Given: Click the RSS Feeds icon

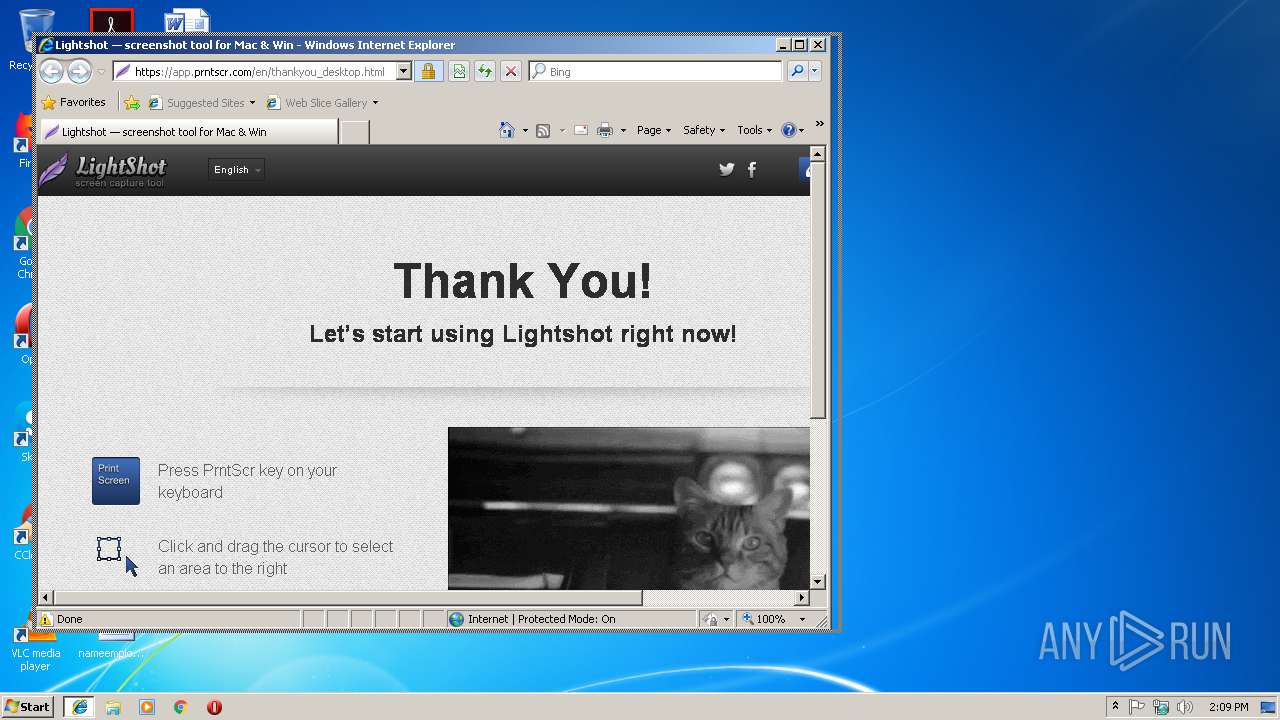Looking at the screenshot, I should pyautogui.click(x=543, y=130).
